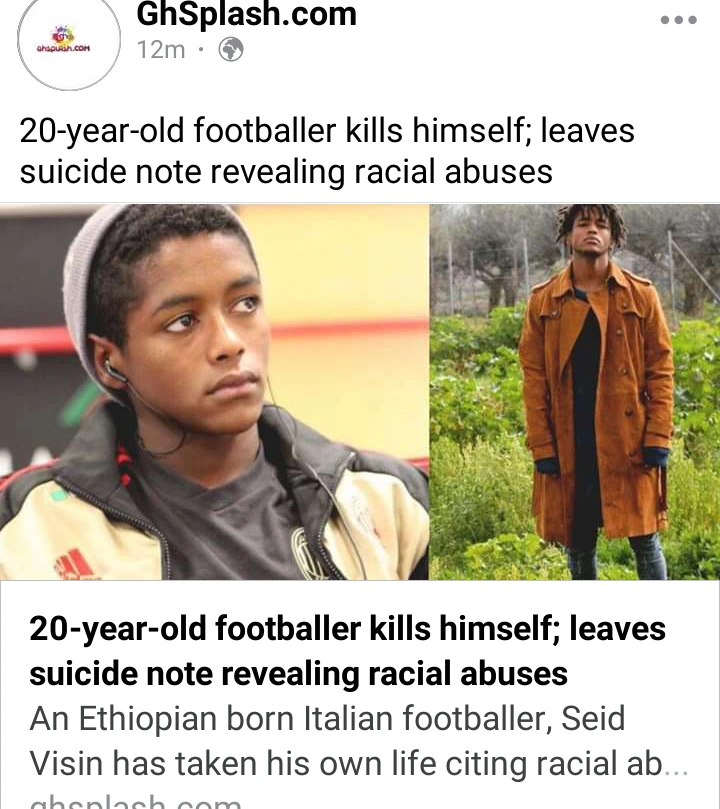This screenshot has height=809, width=720.
Task: Click the earphone in the man's ear
Action: pos(115,370)
